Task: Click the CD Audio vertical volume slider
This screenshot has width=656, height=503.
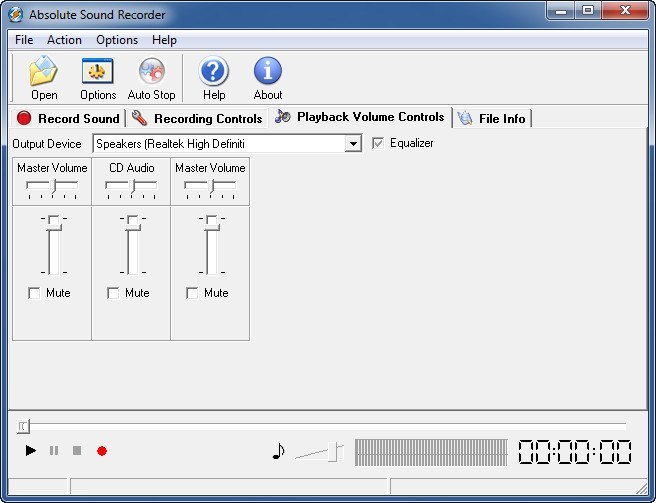Action: click(133, 245)
